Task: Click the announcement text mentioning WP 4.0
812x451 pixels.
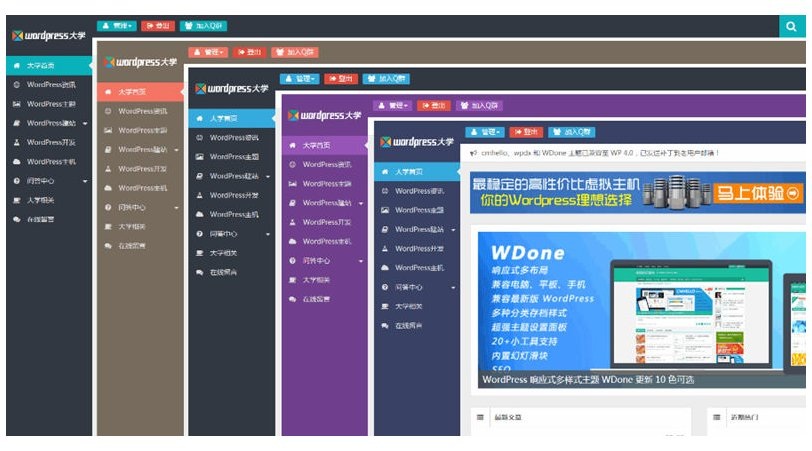Action: tap(600, 153)
